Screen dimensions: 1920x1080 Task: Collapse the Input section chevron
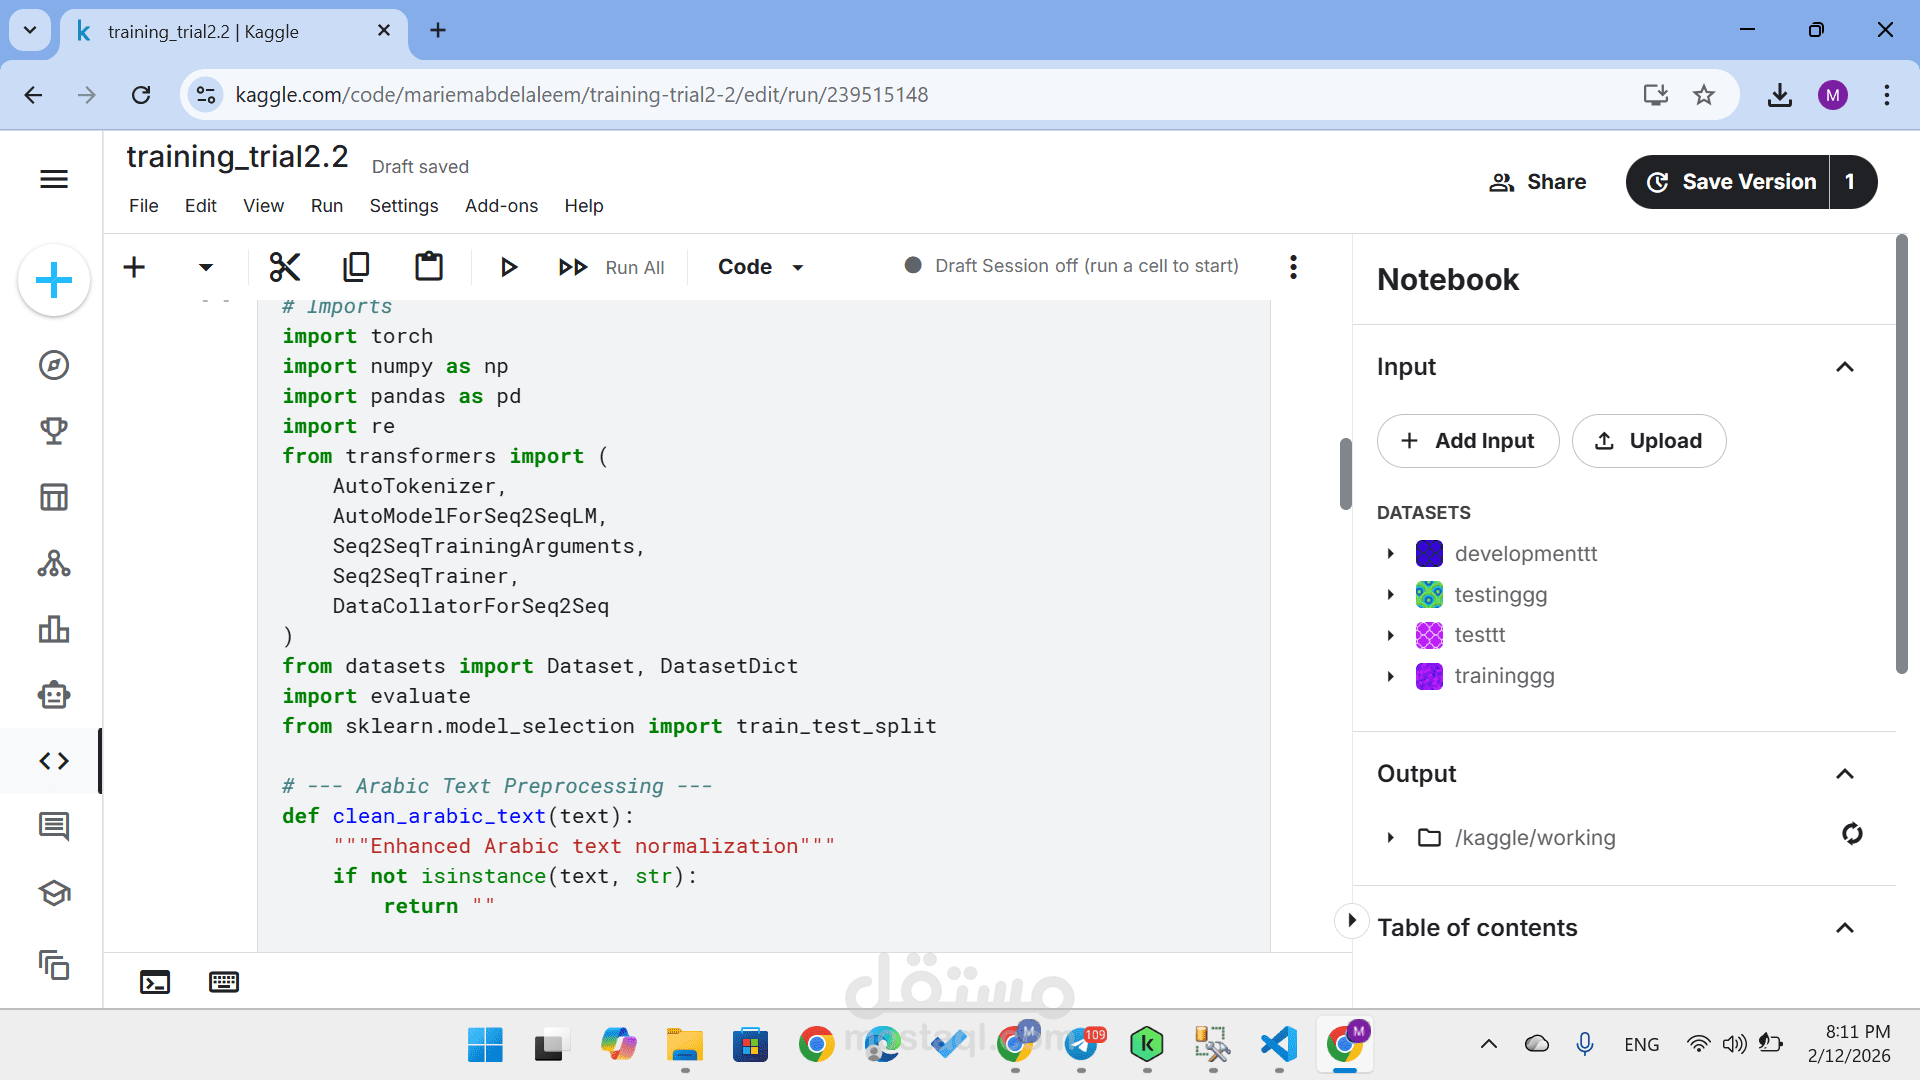click(x=1845, y=367)
